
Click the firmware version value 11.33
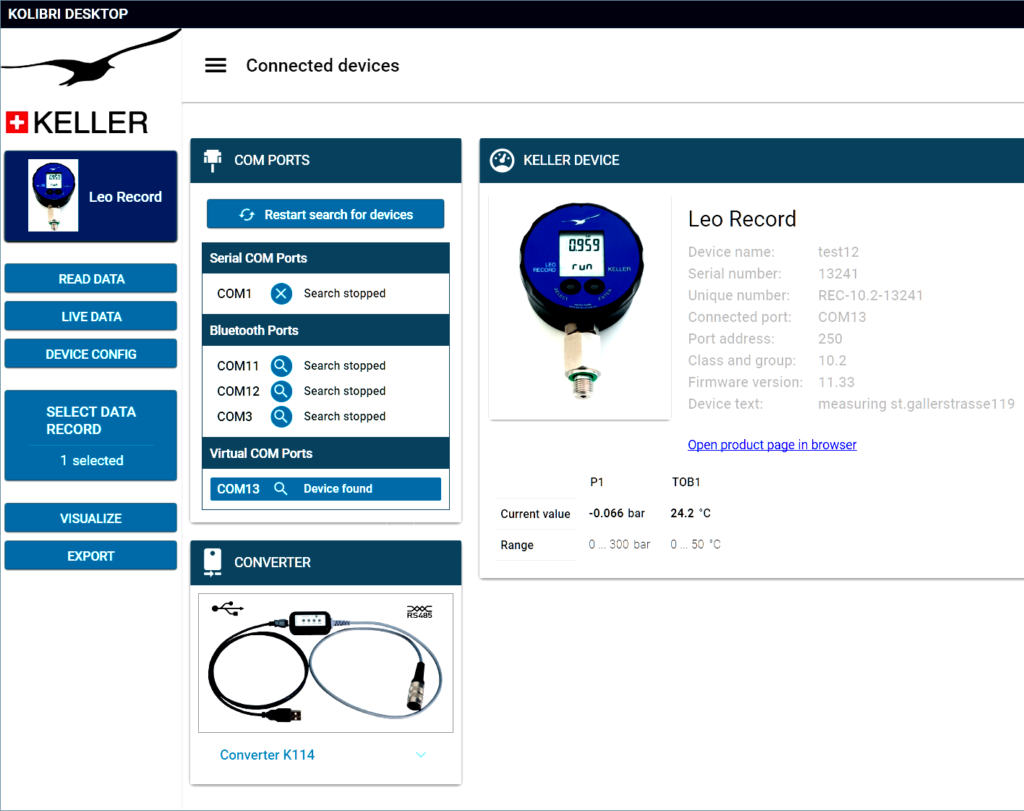(836, 382)
